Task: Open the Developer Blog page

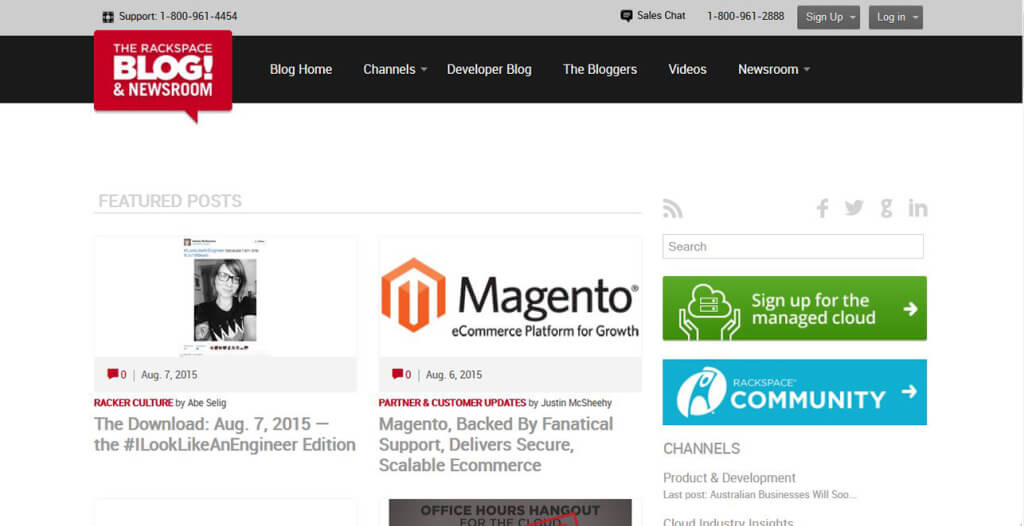Action: tap(489, 69)
